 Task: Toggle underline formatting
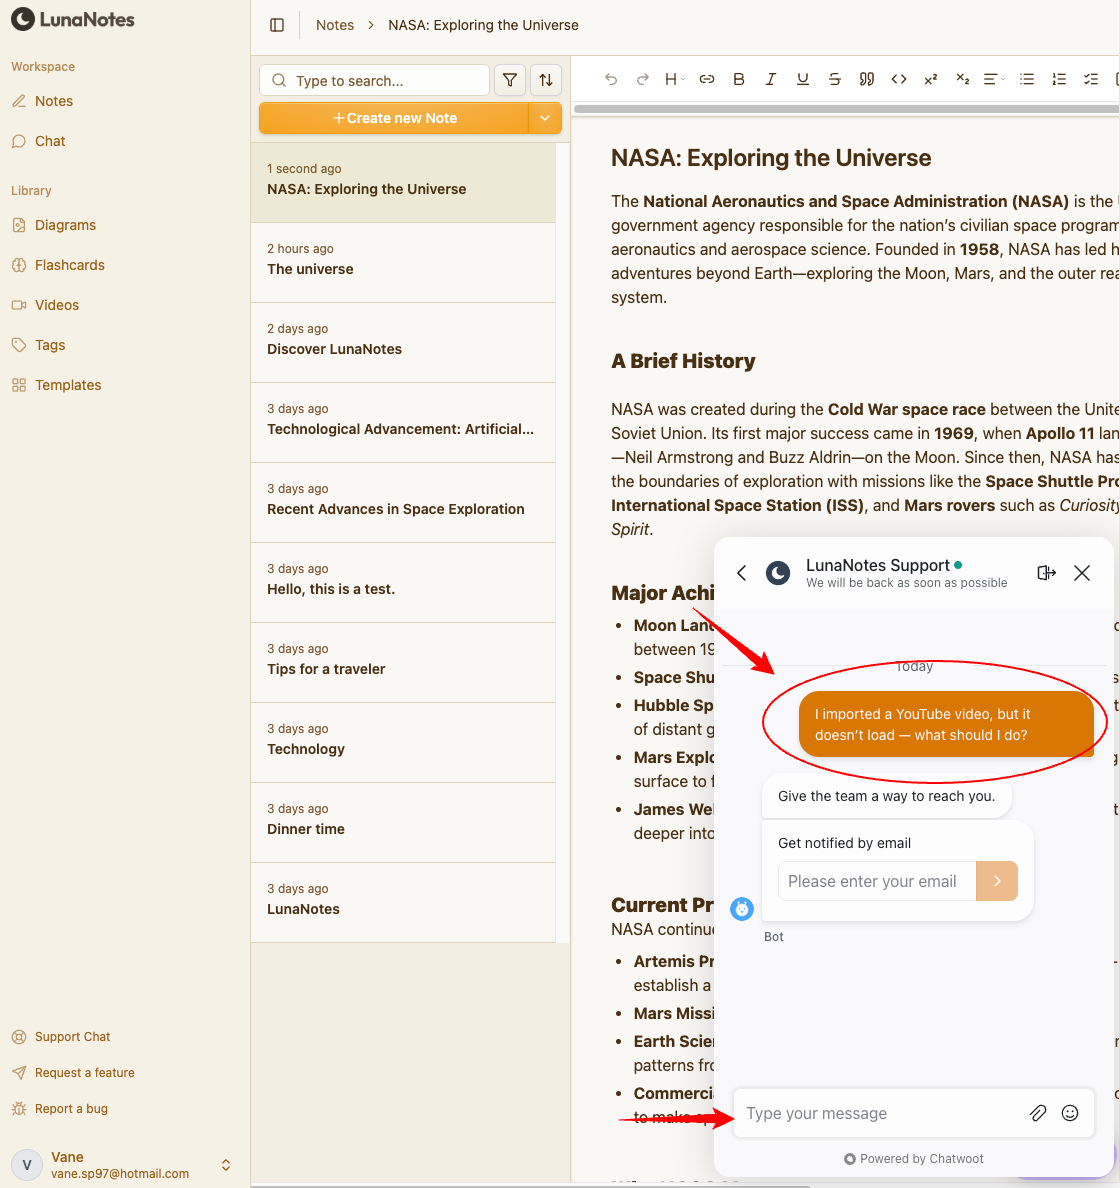click(x=803, y=79)
